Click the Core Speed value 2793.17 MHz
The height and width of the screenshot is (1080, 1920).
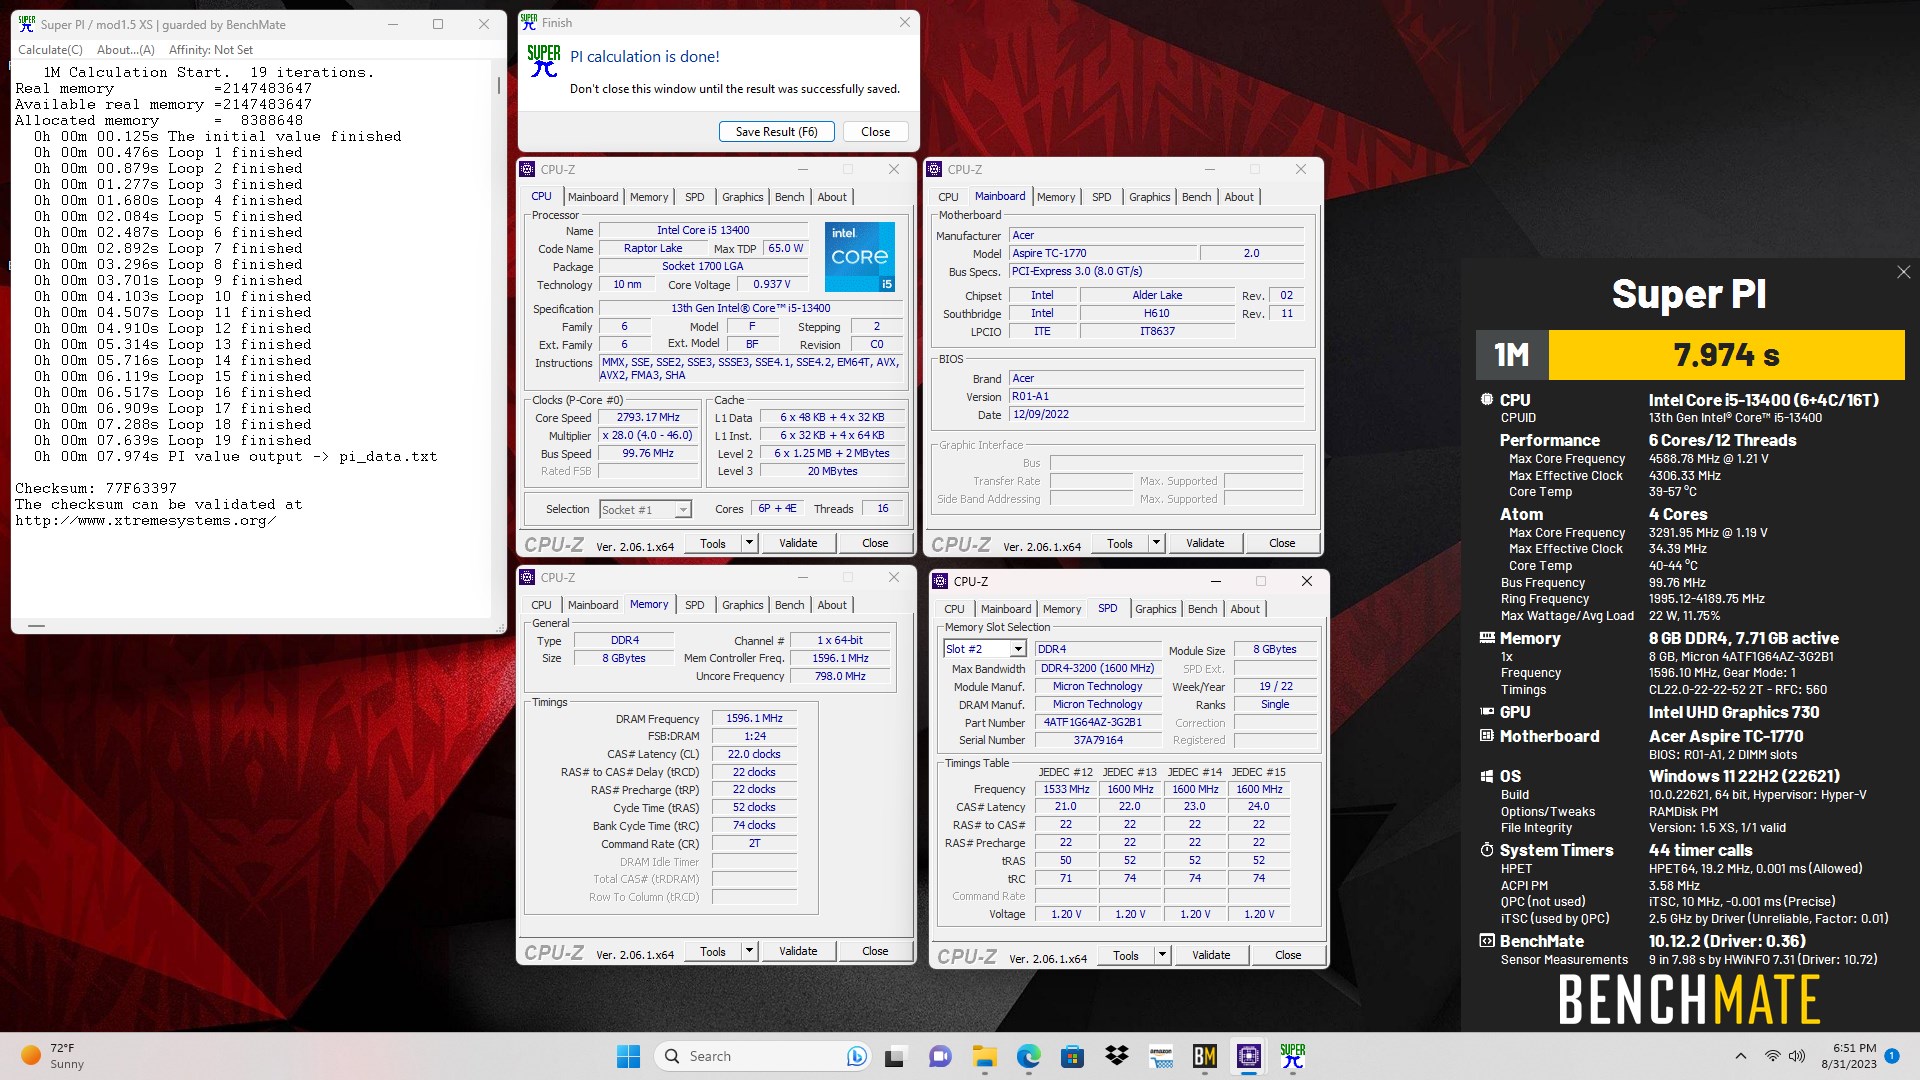pyautogui.click(x=648, y=418)
